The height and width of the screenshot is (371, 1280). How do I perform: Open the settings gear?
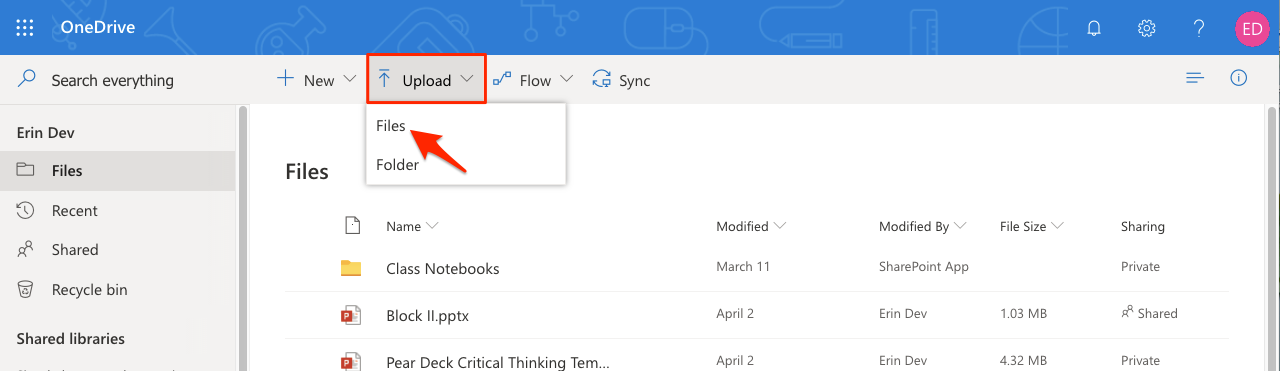(x=1147, y=28)
